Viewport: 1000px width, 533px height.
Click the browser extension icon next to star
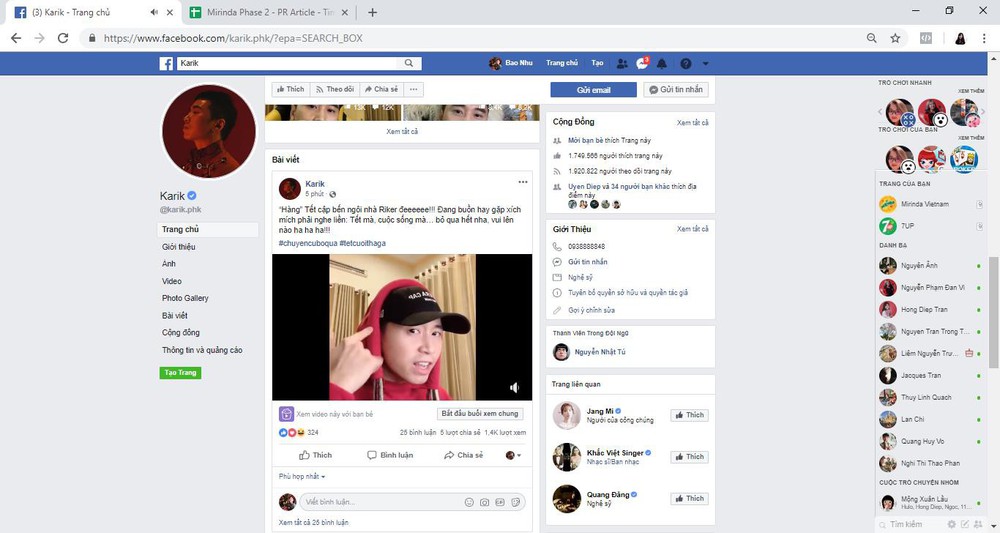coord(926,38)
